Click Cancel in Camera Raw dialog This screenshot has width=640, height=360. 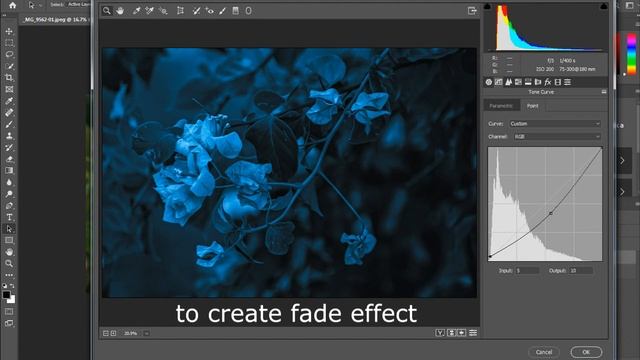[544, 352]
